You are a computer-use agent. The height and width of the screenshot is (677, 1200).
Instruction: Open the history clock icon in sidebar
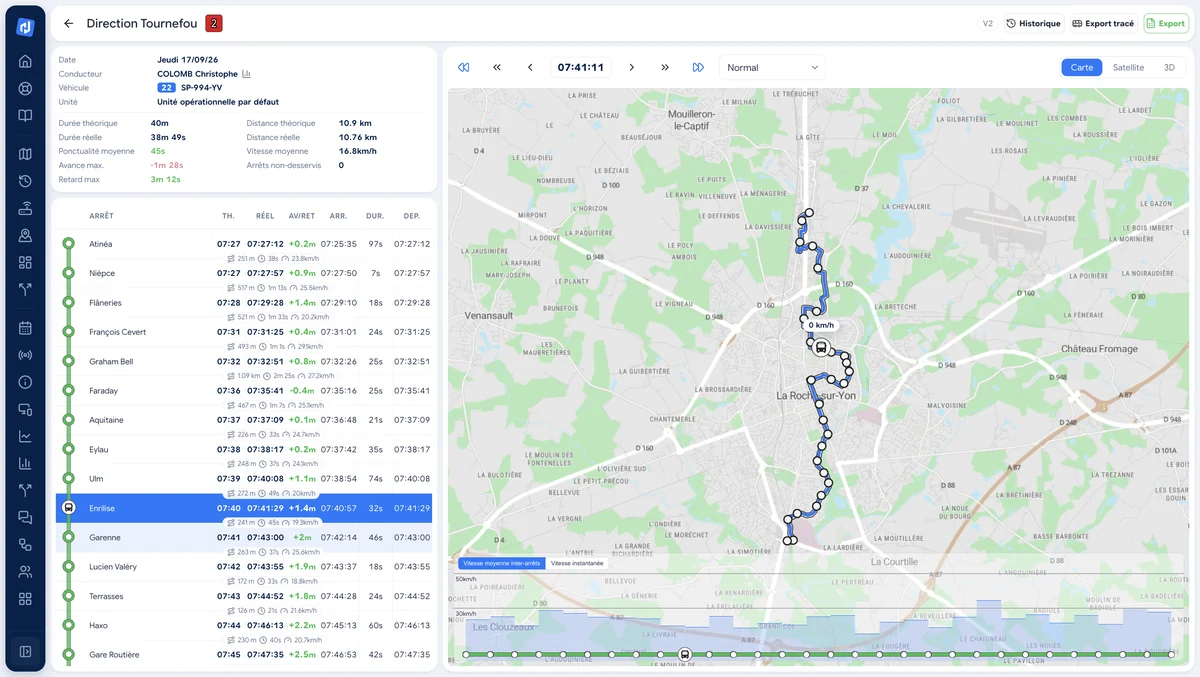click(25, 181)
